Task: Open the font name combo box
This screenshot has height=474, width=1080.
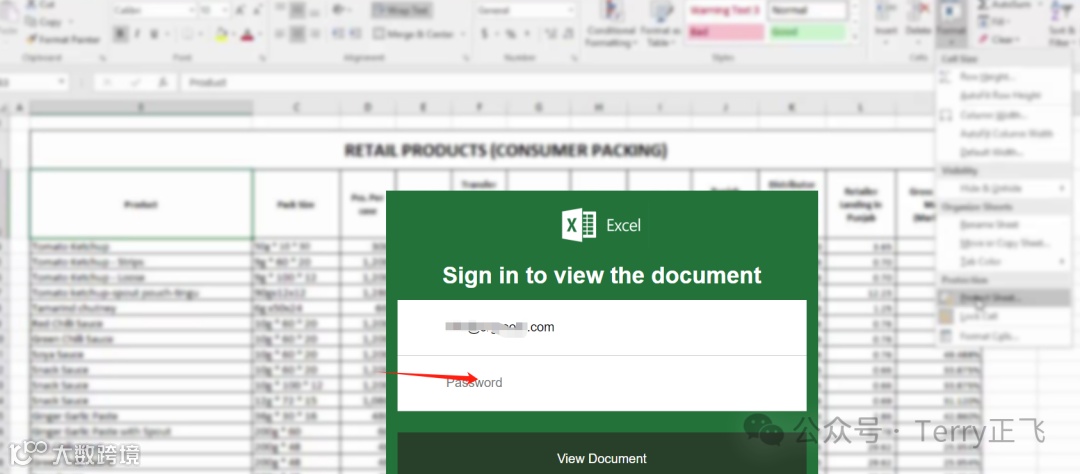Action: tap(154, 10)
